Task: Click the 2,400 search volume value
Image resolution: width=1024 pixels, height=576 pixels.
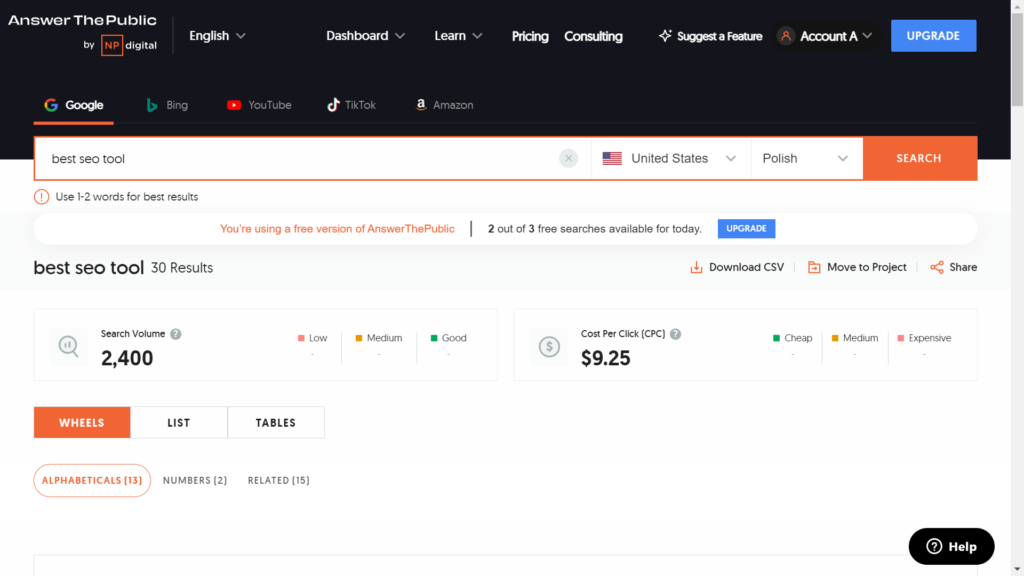Action: click(x=127, y=358)
